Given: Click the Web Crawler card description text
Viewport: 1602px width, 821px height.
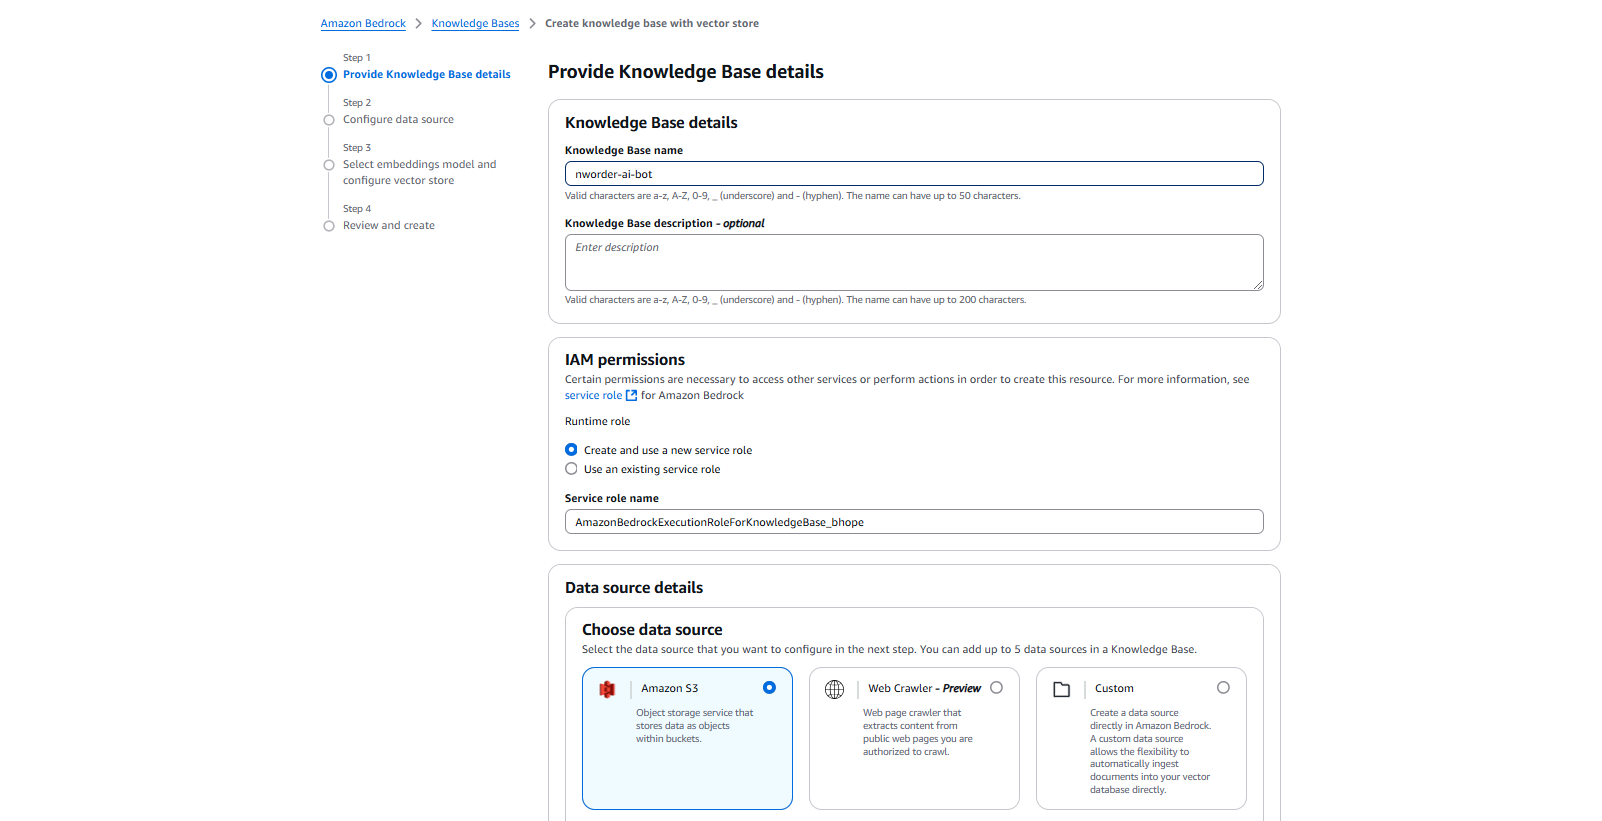Looking at the screenshot, I should coord(917,732).
